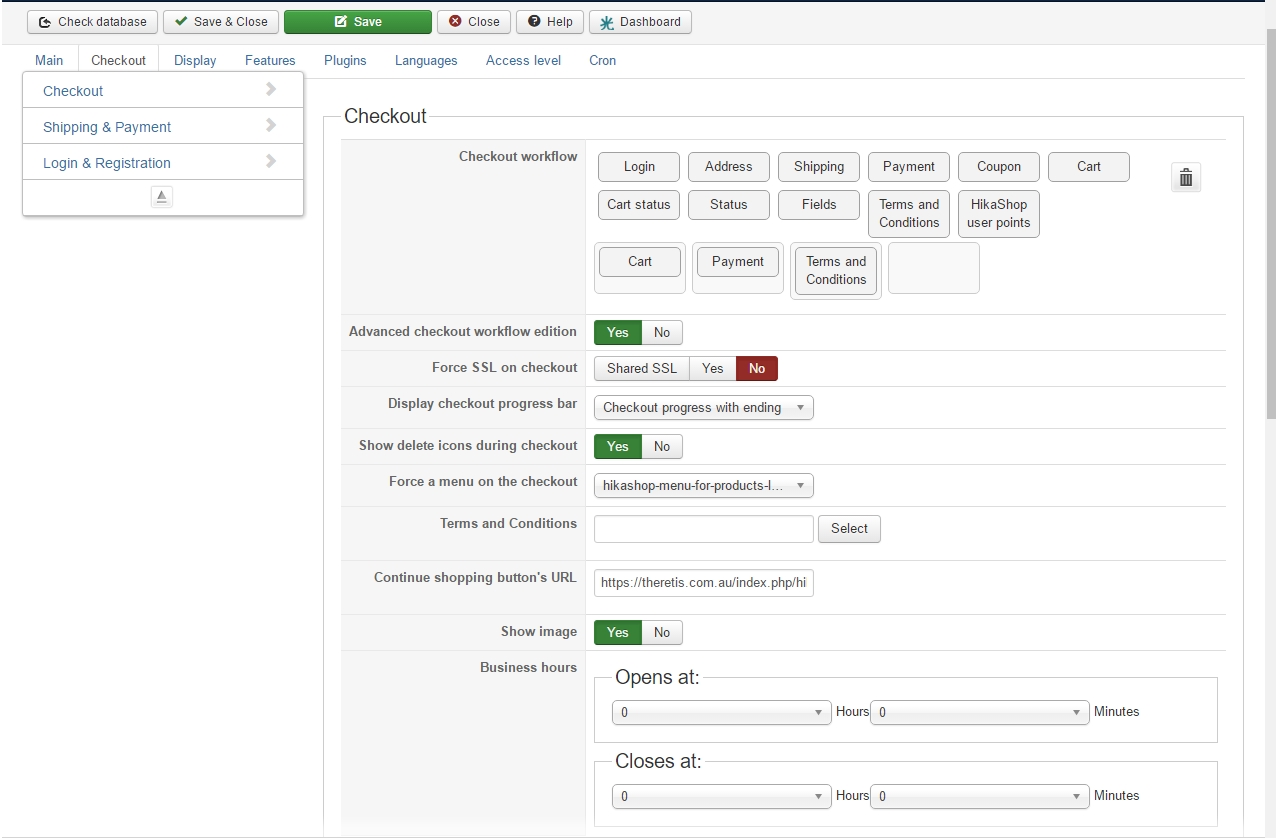The height and width of the screenshot is (838, 1276).
Task: Switch to the Display tab
Action: click(195, 60)
